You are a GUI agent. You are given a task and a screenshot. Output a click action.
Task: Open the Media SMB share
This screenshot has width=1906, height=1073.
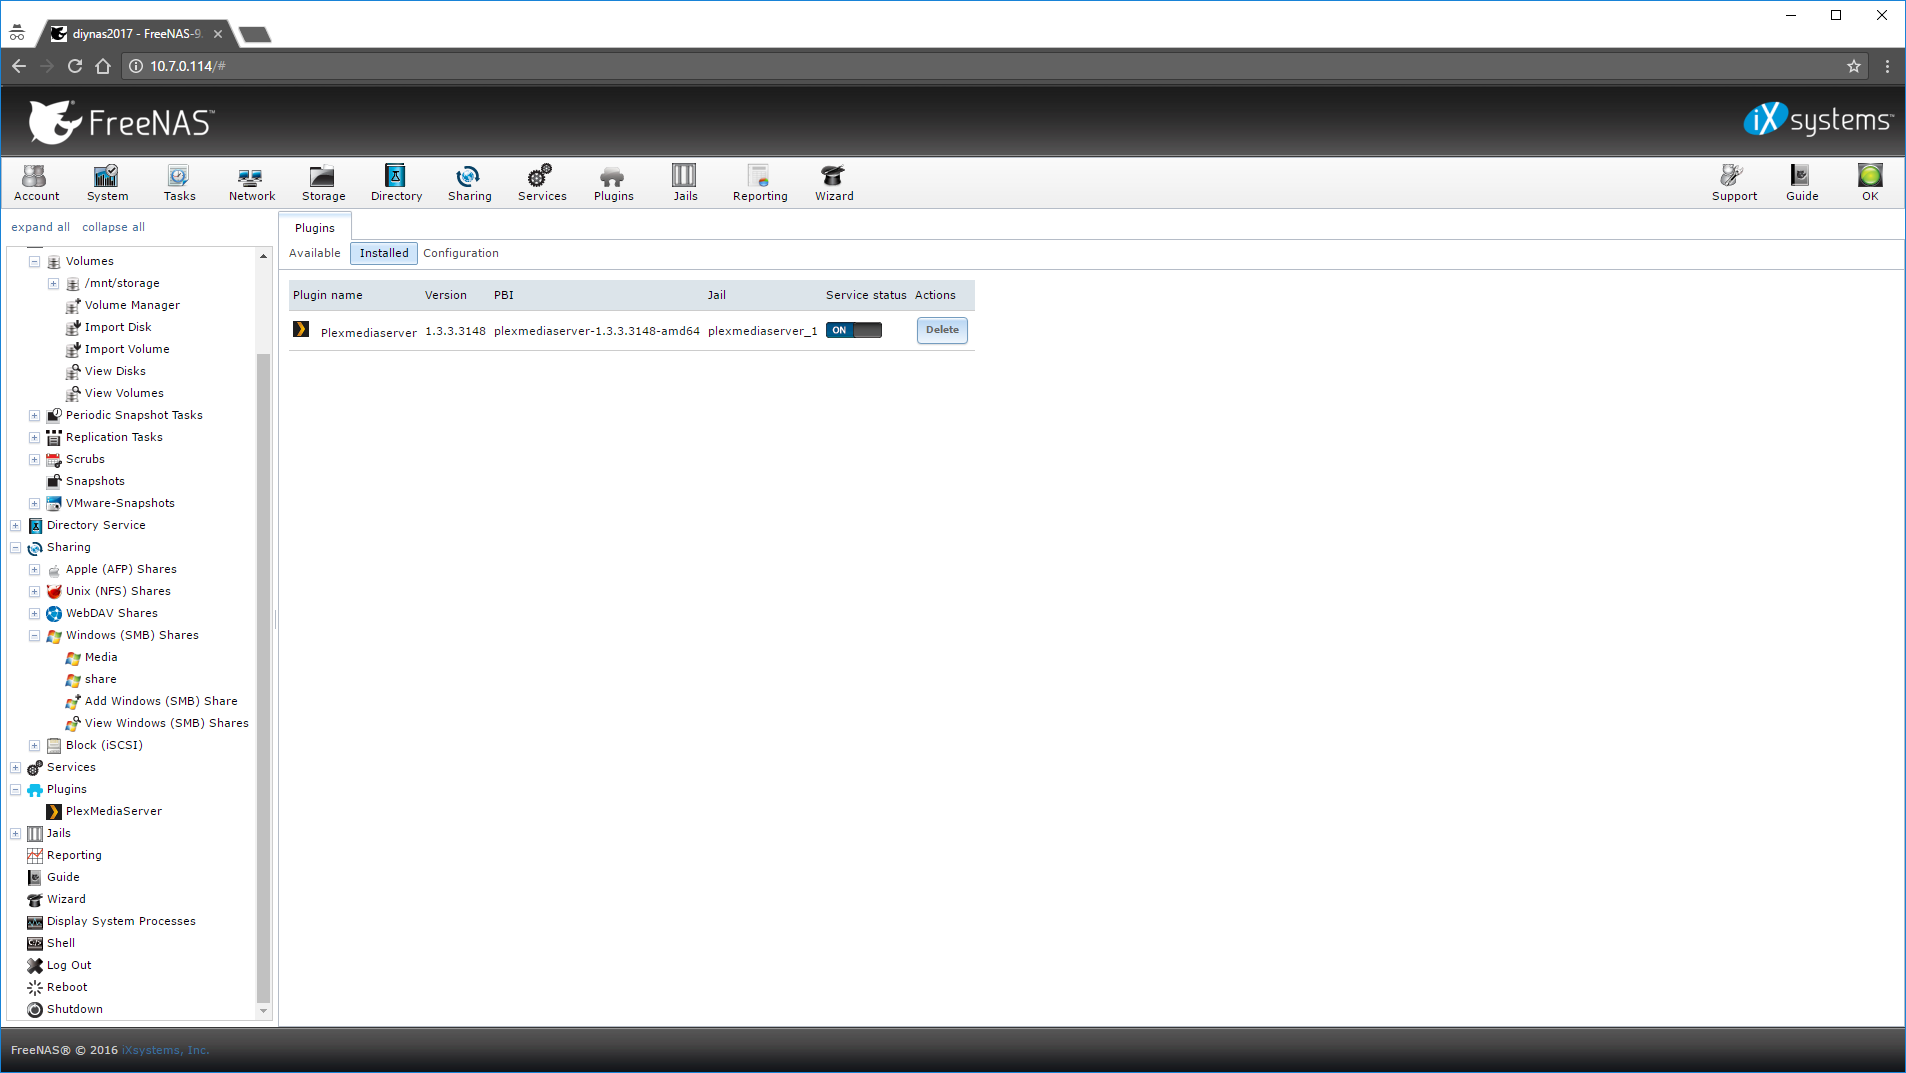point(101,658)
